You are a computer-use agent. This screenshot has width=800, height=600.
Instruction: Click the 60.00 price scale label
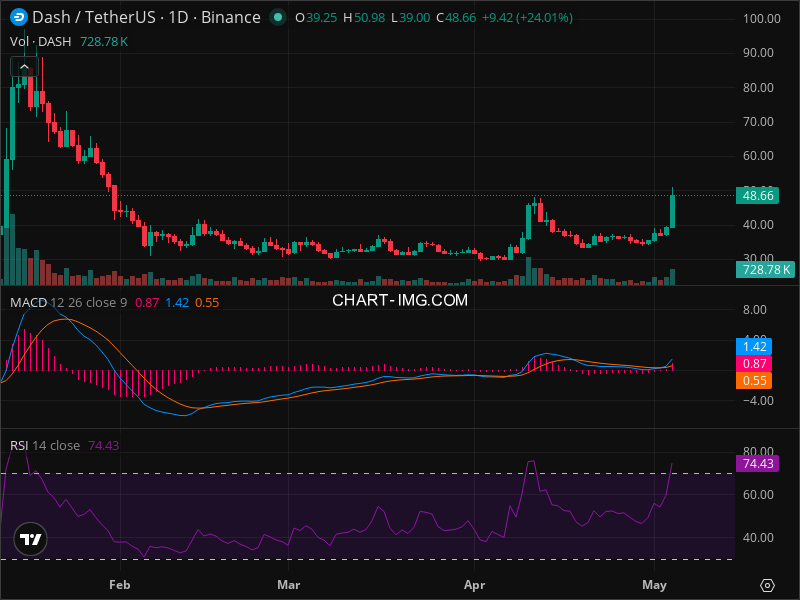point(758,156)
